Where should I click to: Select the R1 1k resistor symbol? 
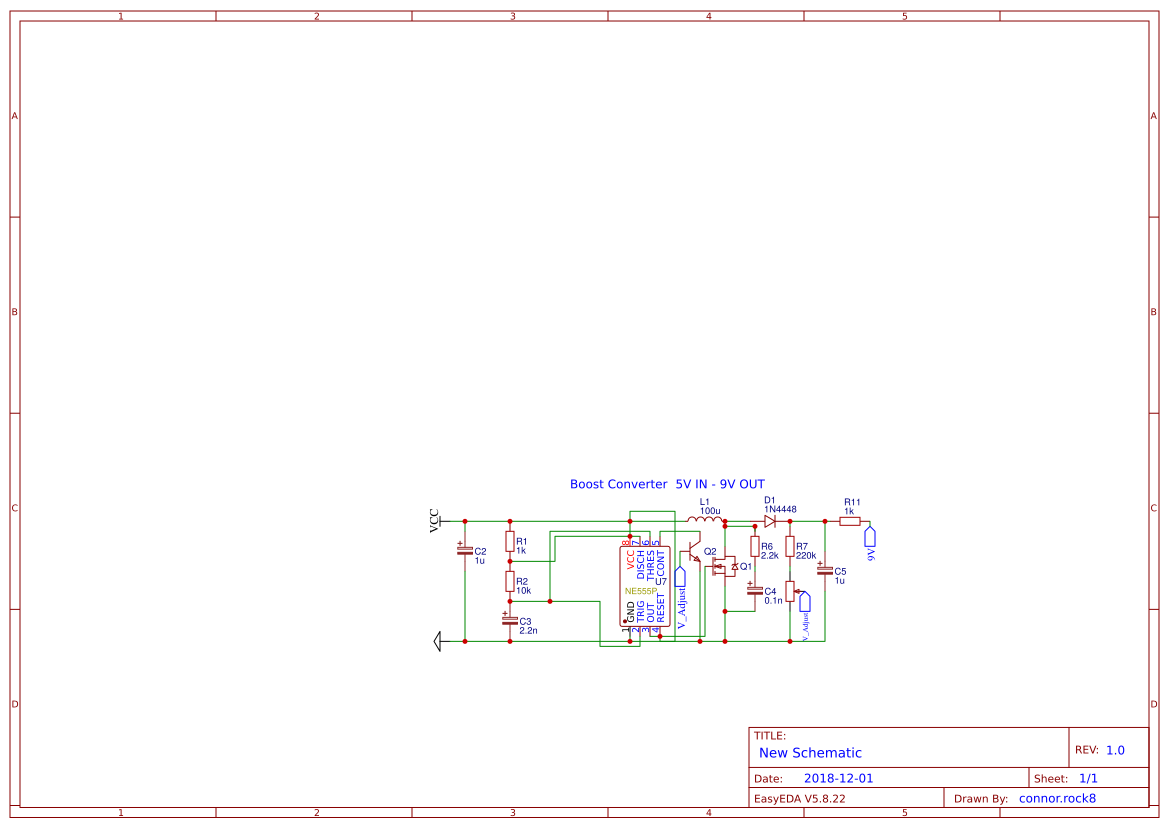coord(510,542)
